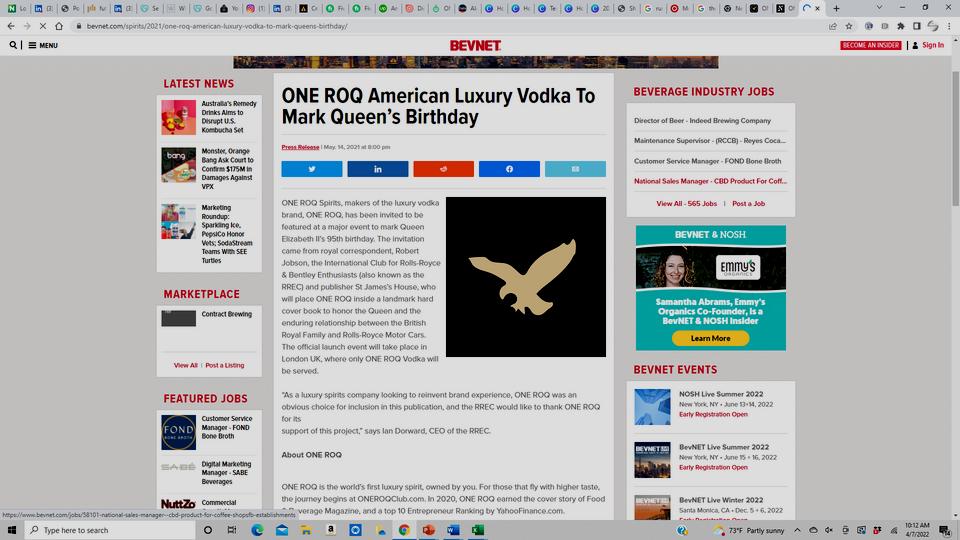
Task: Click the taskbar search box
Action: tap(110, 530)
